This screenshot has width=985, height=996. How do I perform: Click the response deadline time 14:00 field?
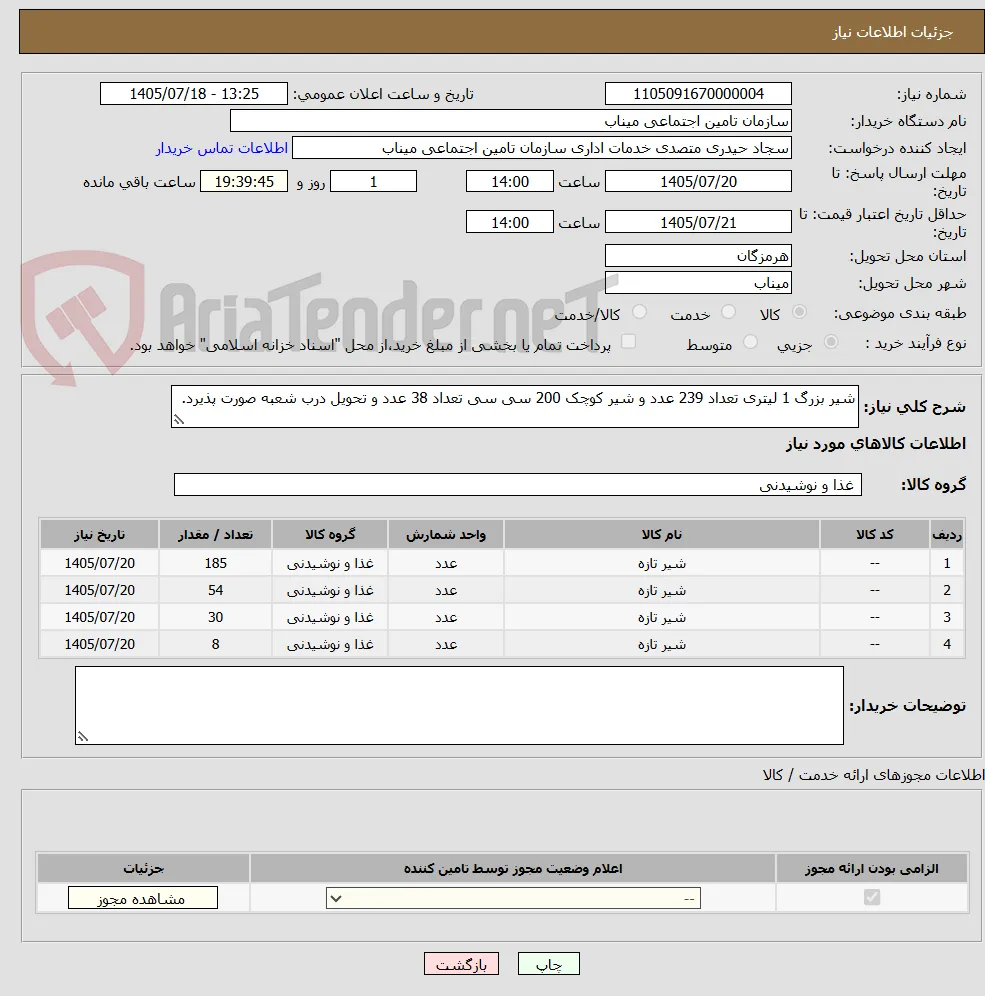(x=509, y=181)
